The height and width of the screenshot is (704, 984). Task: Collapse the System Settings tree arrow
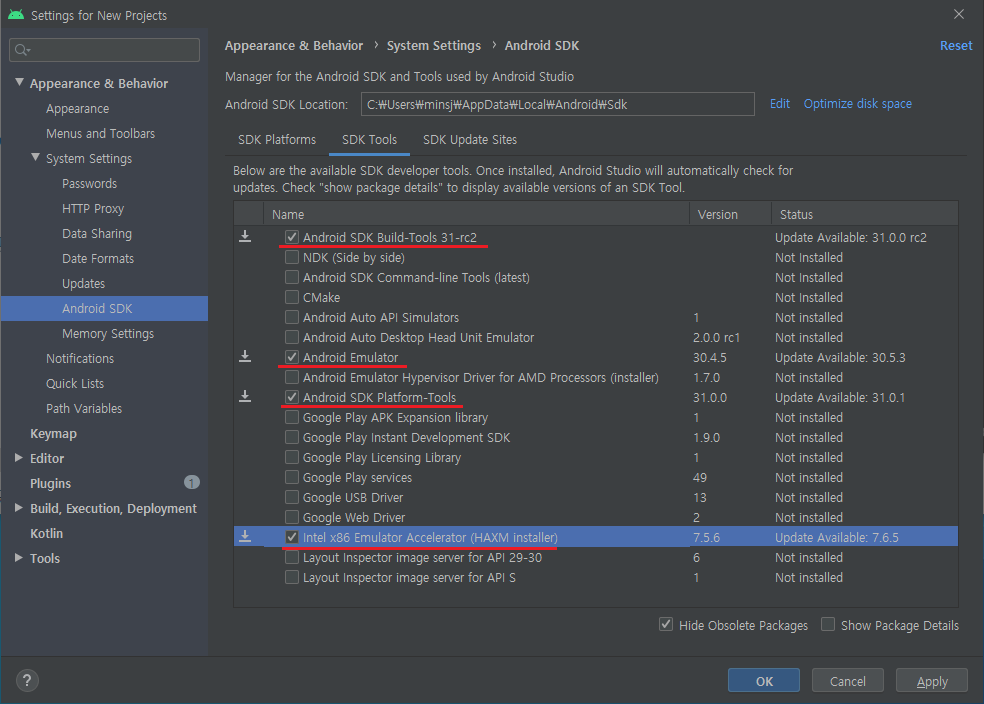tap(36, 157)
